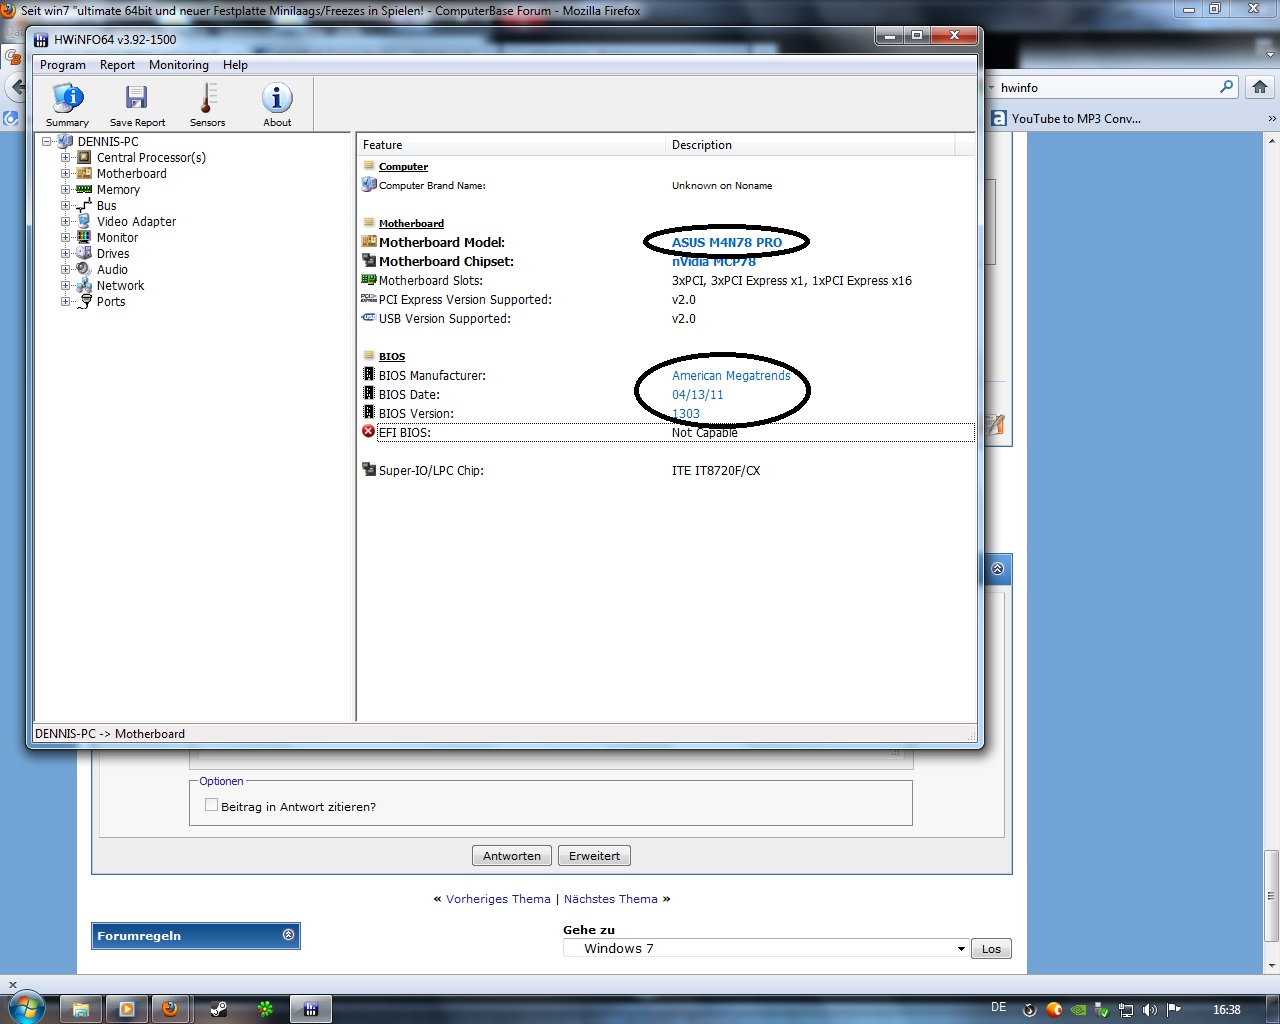1280x1024 pixels.
Task: Open the Monitoring menu
Action: 179,65
